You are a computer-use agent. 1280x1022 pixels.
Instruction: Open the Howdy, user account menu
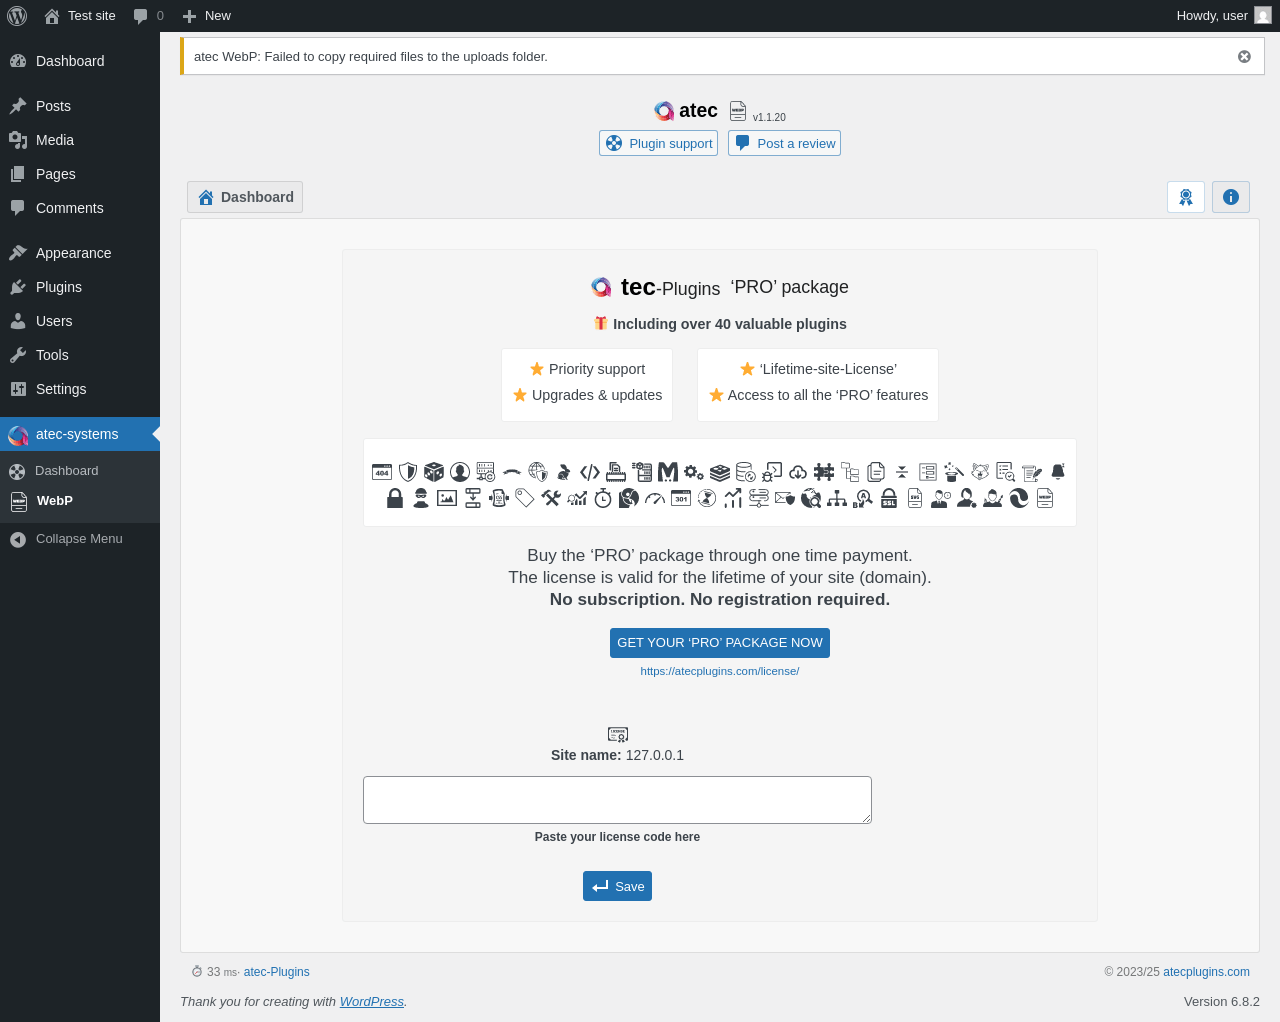coord(1224,16)
